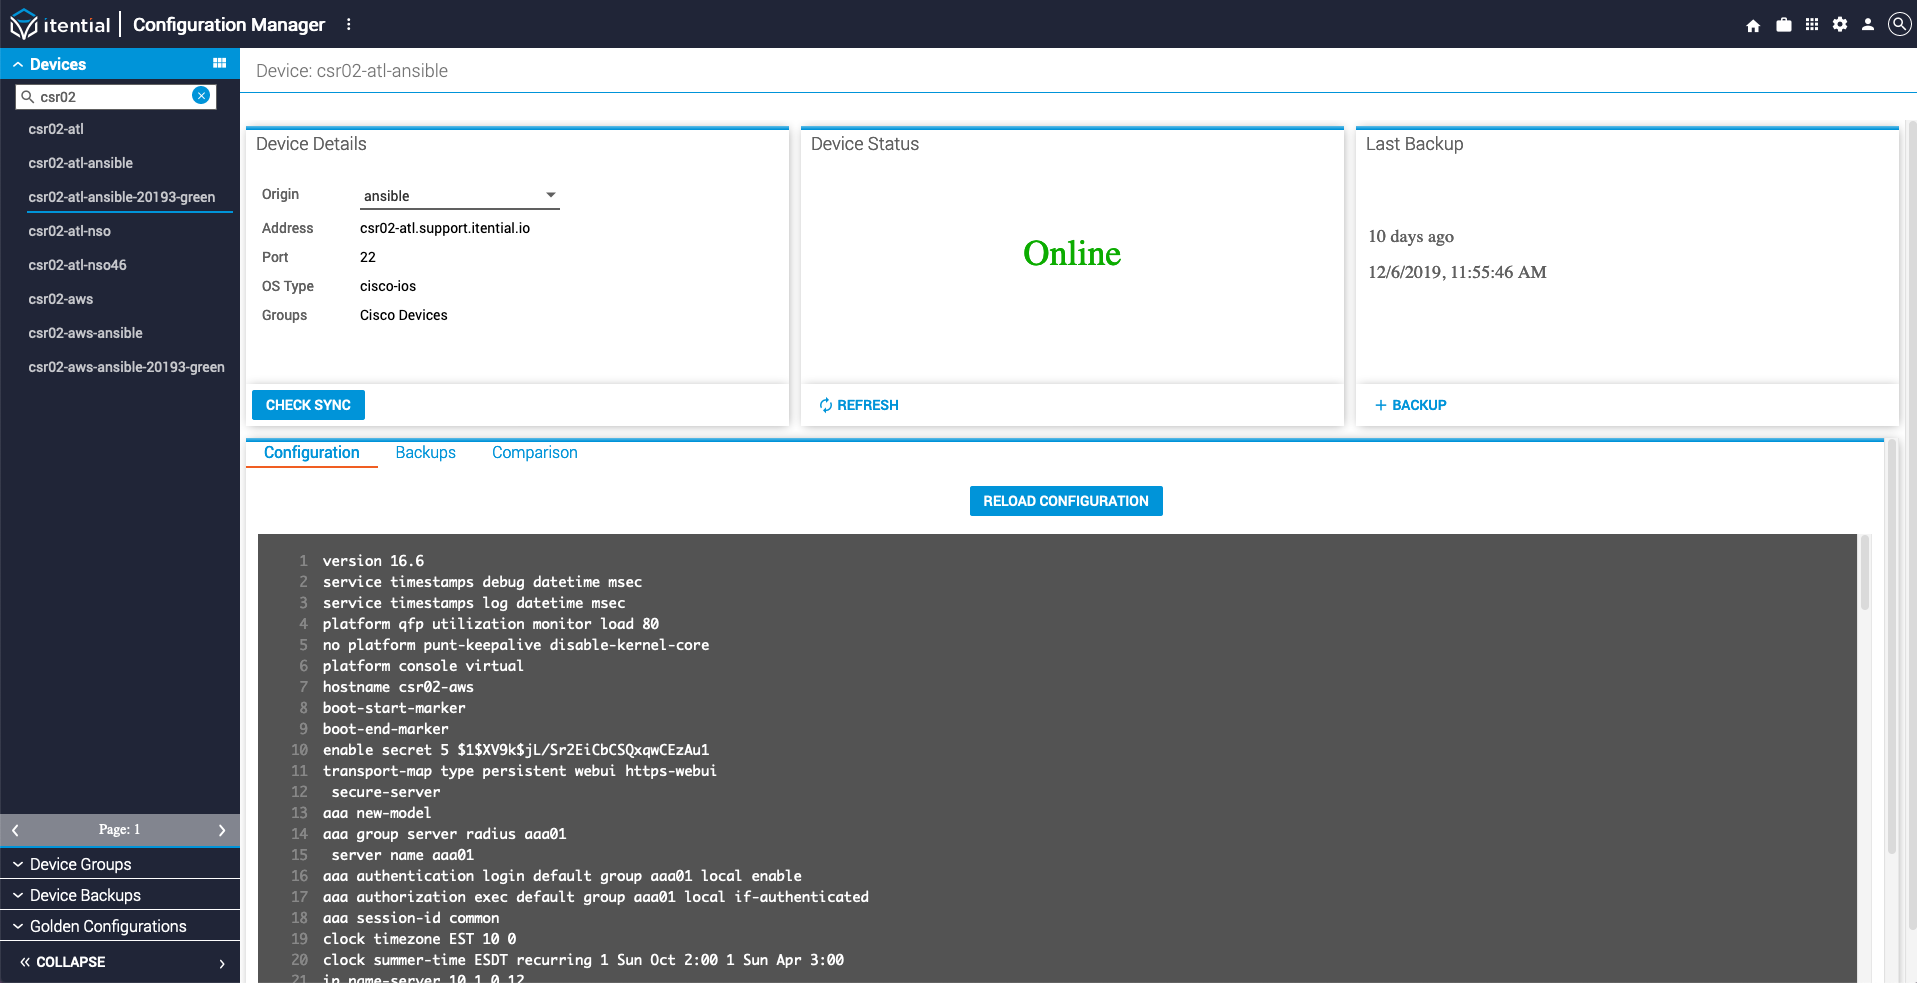
Task: Open the apps grid icon in header
Action: coord(1811,25)
